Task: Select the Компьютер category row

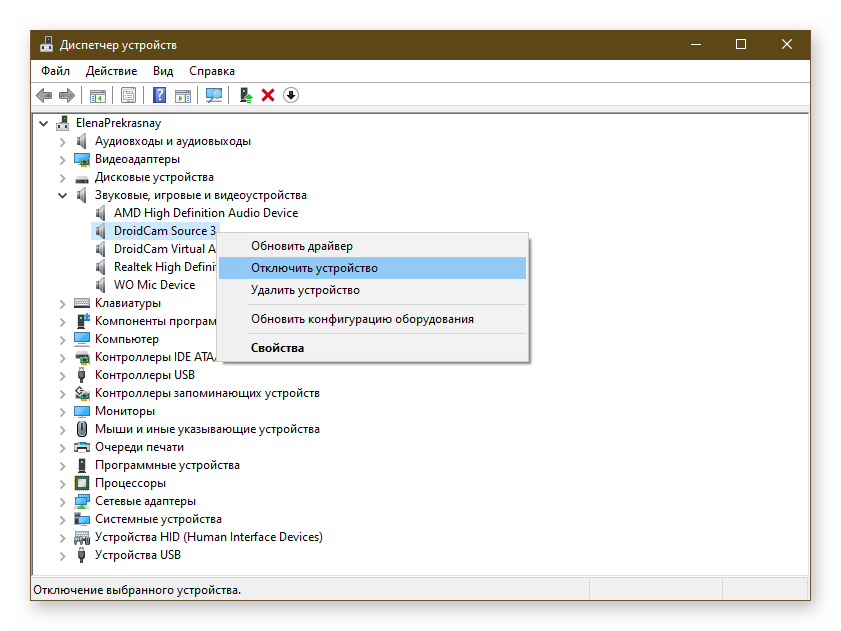Action: (127, 339)
